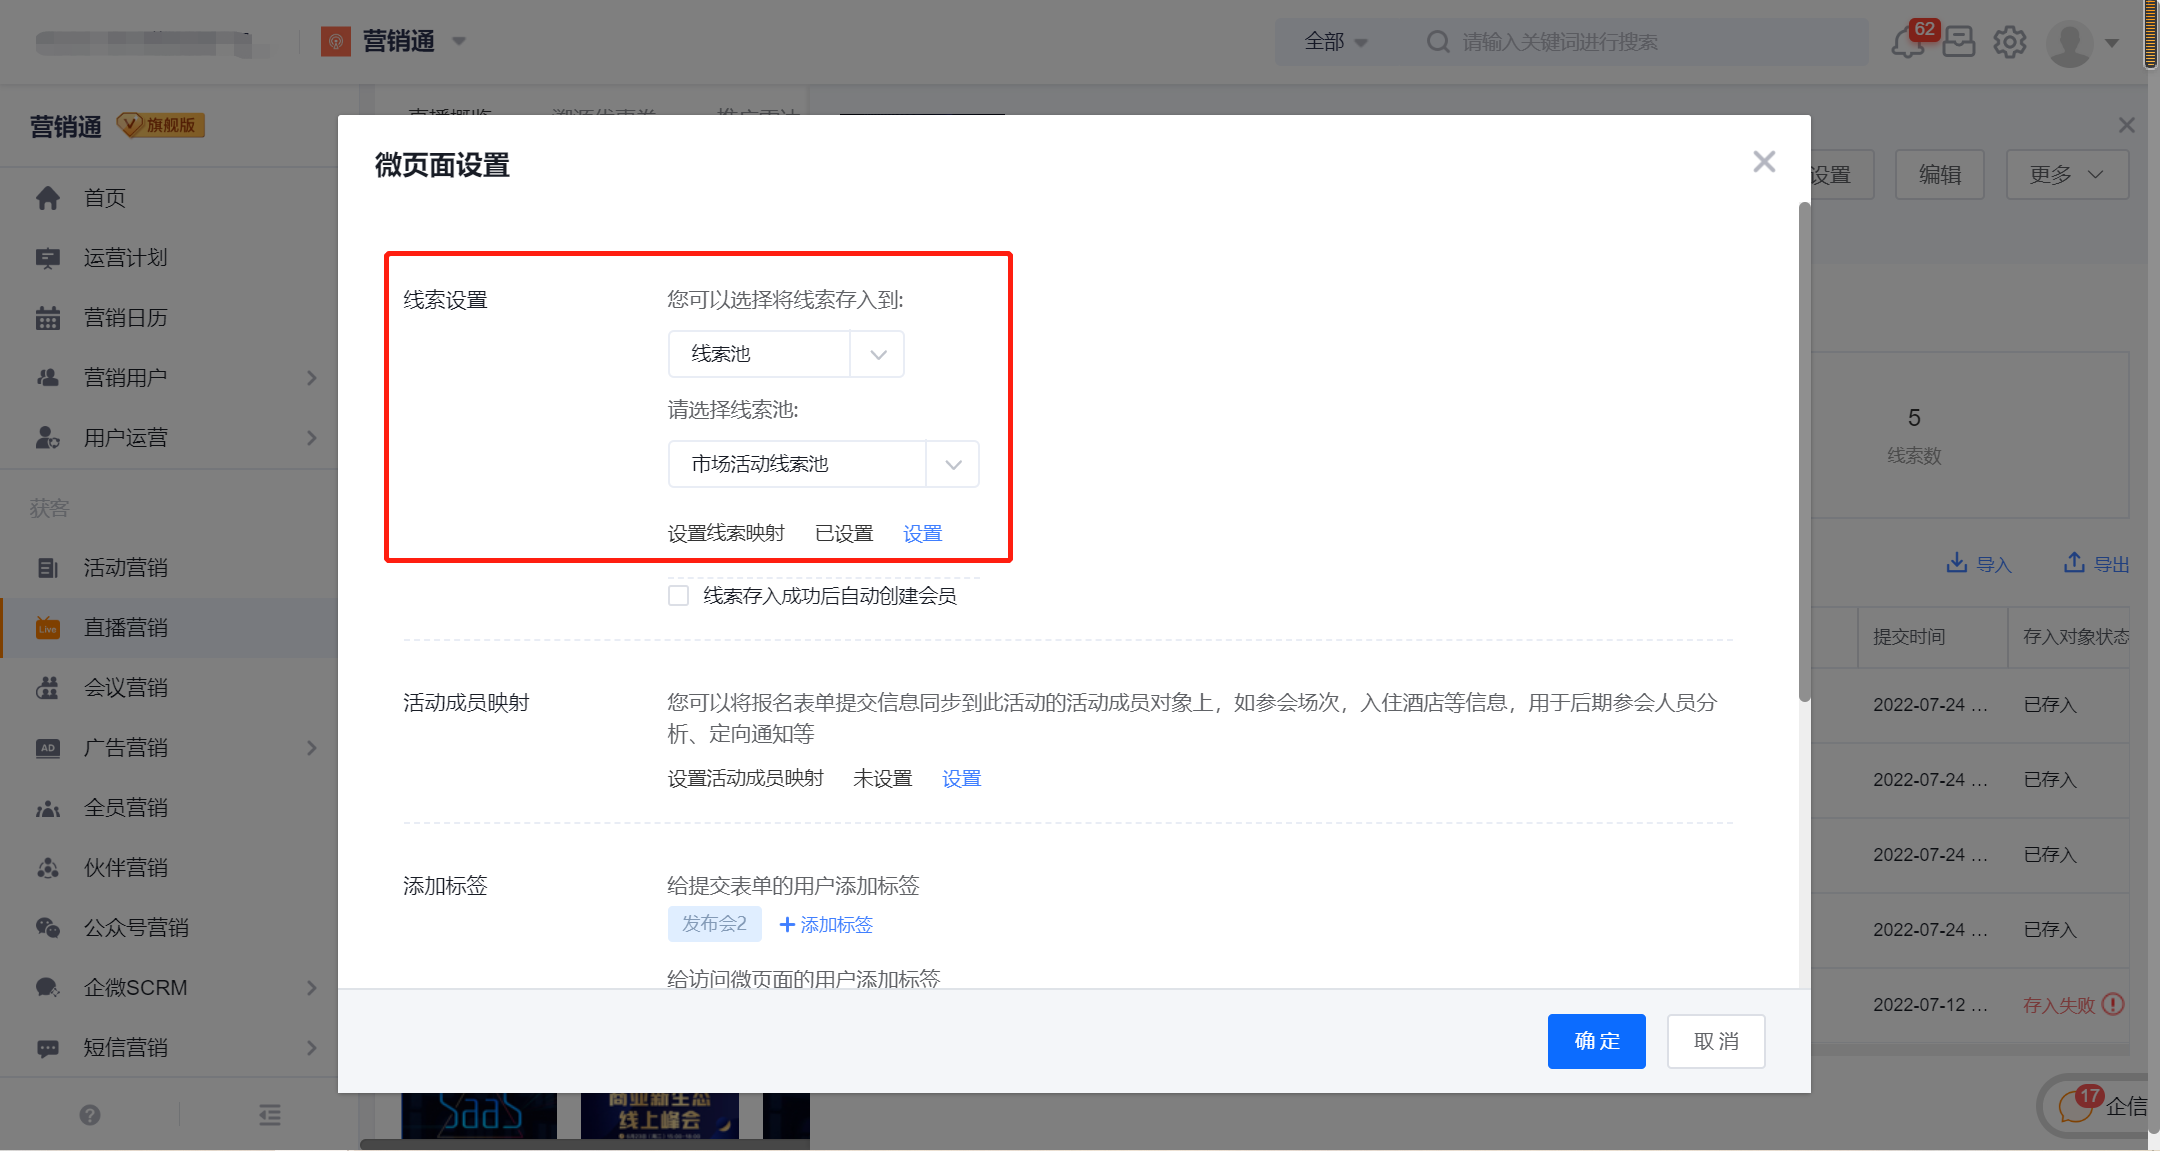The image size is (2160, 1151).
Task: Expand the 企微SCRM submenu arrow
Action: [x=312, y=988]
